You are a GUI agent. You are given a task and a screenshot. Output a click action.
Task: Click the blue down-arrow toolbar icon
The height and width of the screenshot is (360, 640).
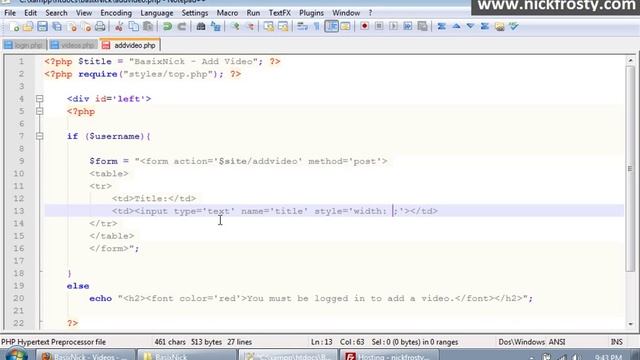470,27
